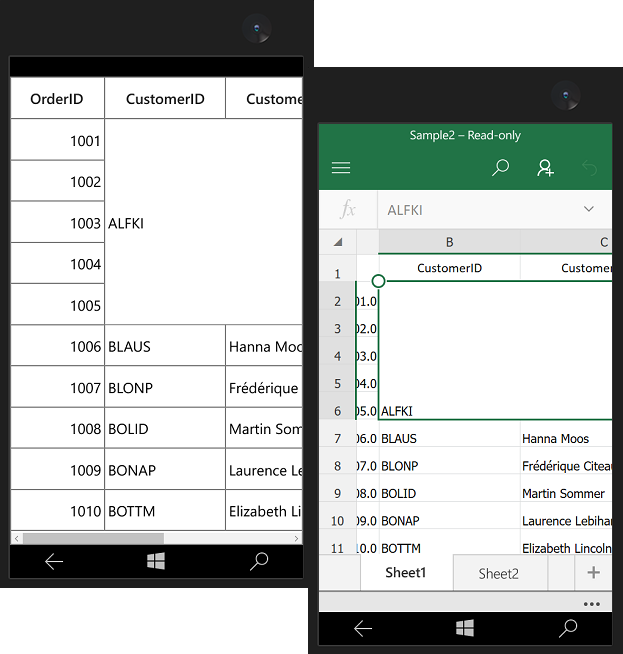Image resolution: width=623 pixels, height=654 pixels.
Task: Tap the select all corner triangle
Action: (338, 242)
